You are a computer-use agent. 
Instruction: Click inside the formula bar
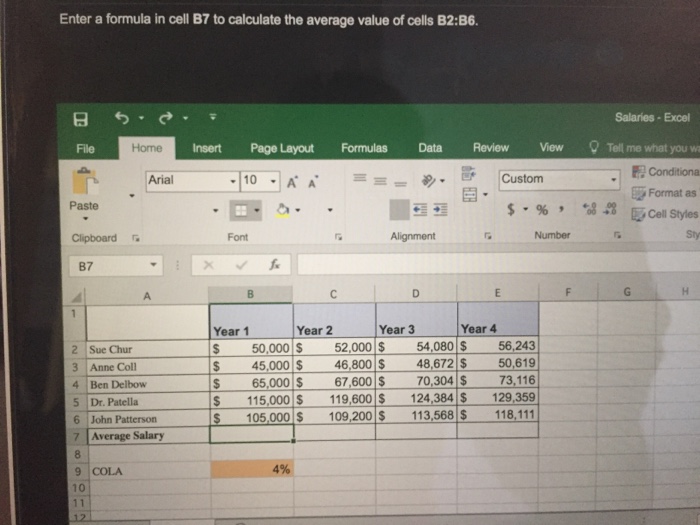coord(498,263)
